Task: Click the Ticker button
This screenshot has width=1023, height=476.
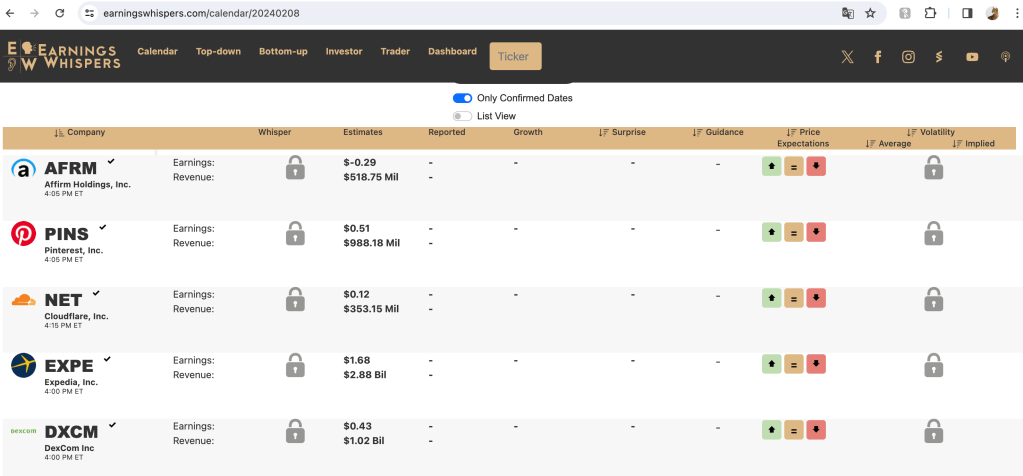Action: coord(515,57)
